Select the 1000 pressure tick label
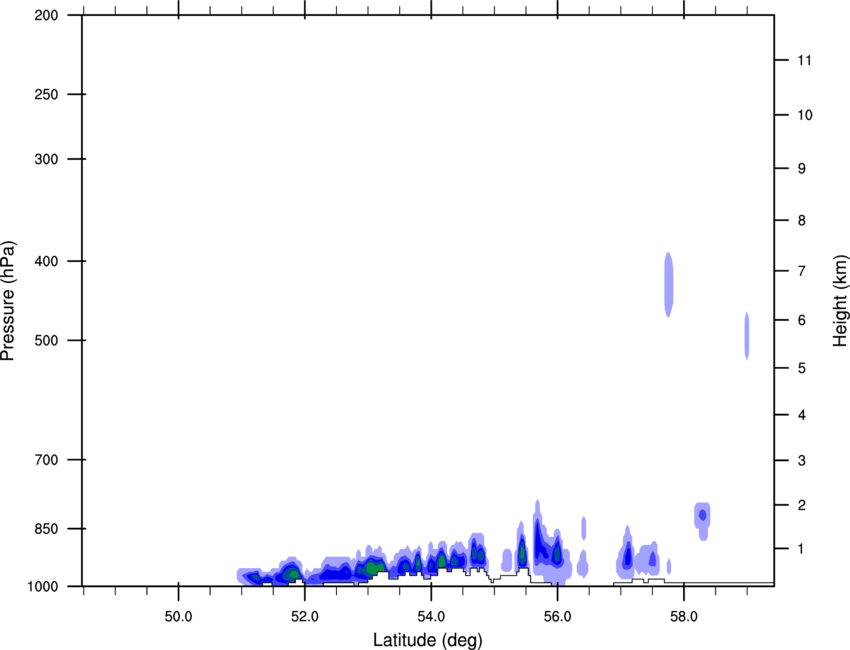Image resolution: width=850 pixels, height=650 pixels. pos(43,587)
